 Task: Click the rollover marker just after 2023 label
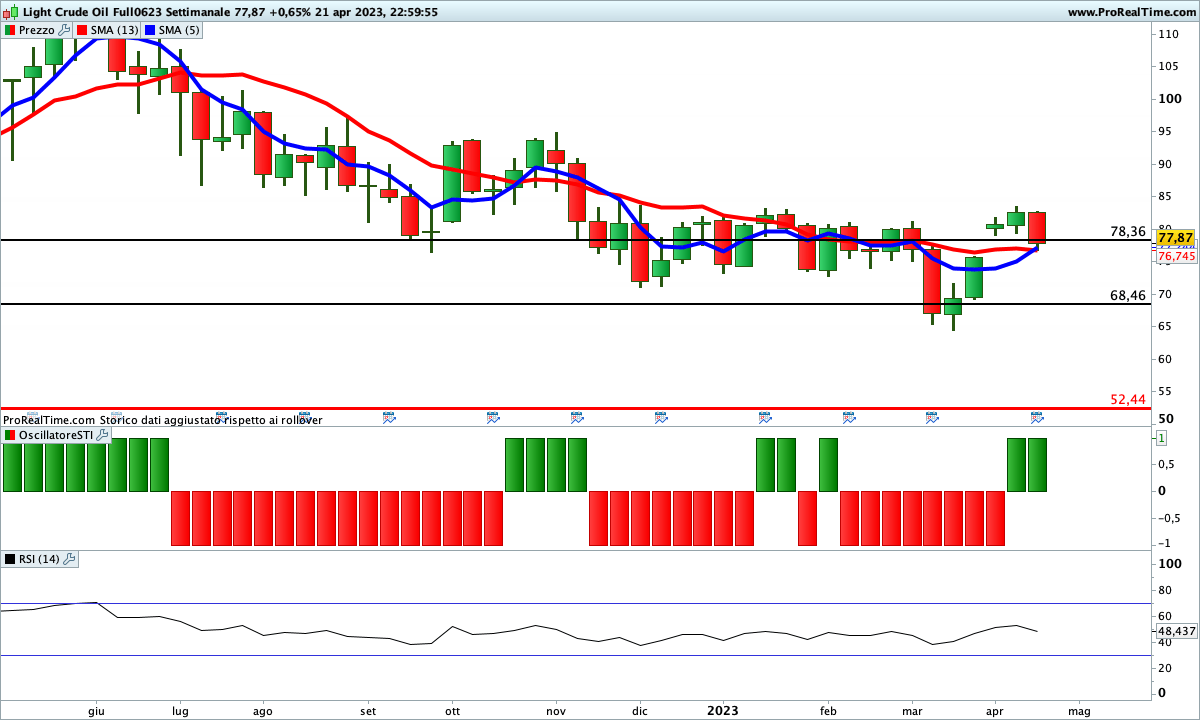[x=765, y=417]
